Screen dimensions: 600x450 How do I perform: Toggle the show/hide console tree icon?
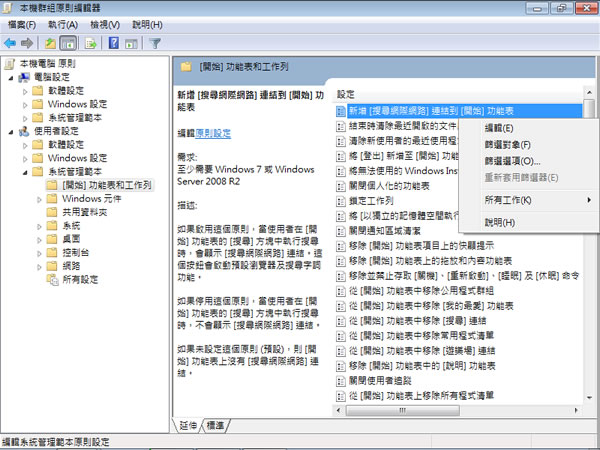68,43
